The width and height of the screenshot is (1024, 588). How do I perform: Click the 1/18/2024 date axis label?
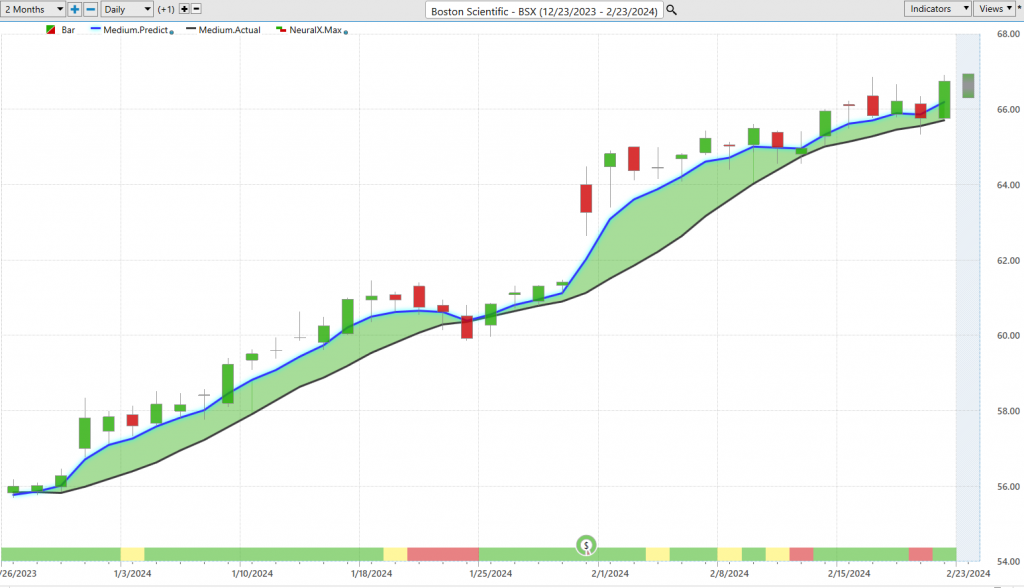372,574
